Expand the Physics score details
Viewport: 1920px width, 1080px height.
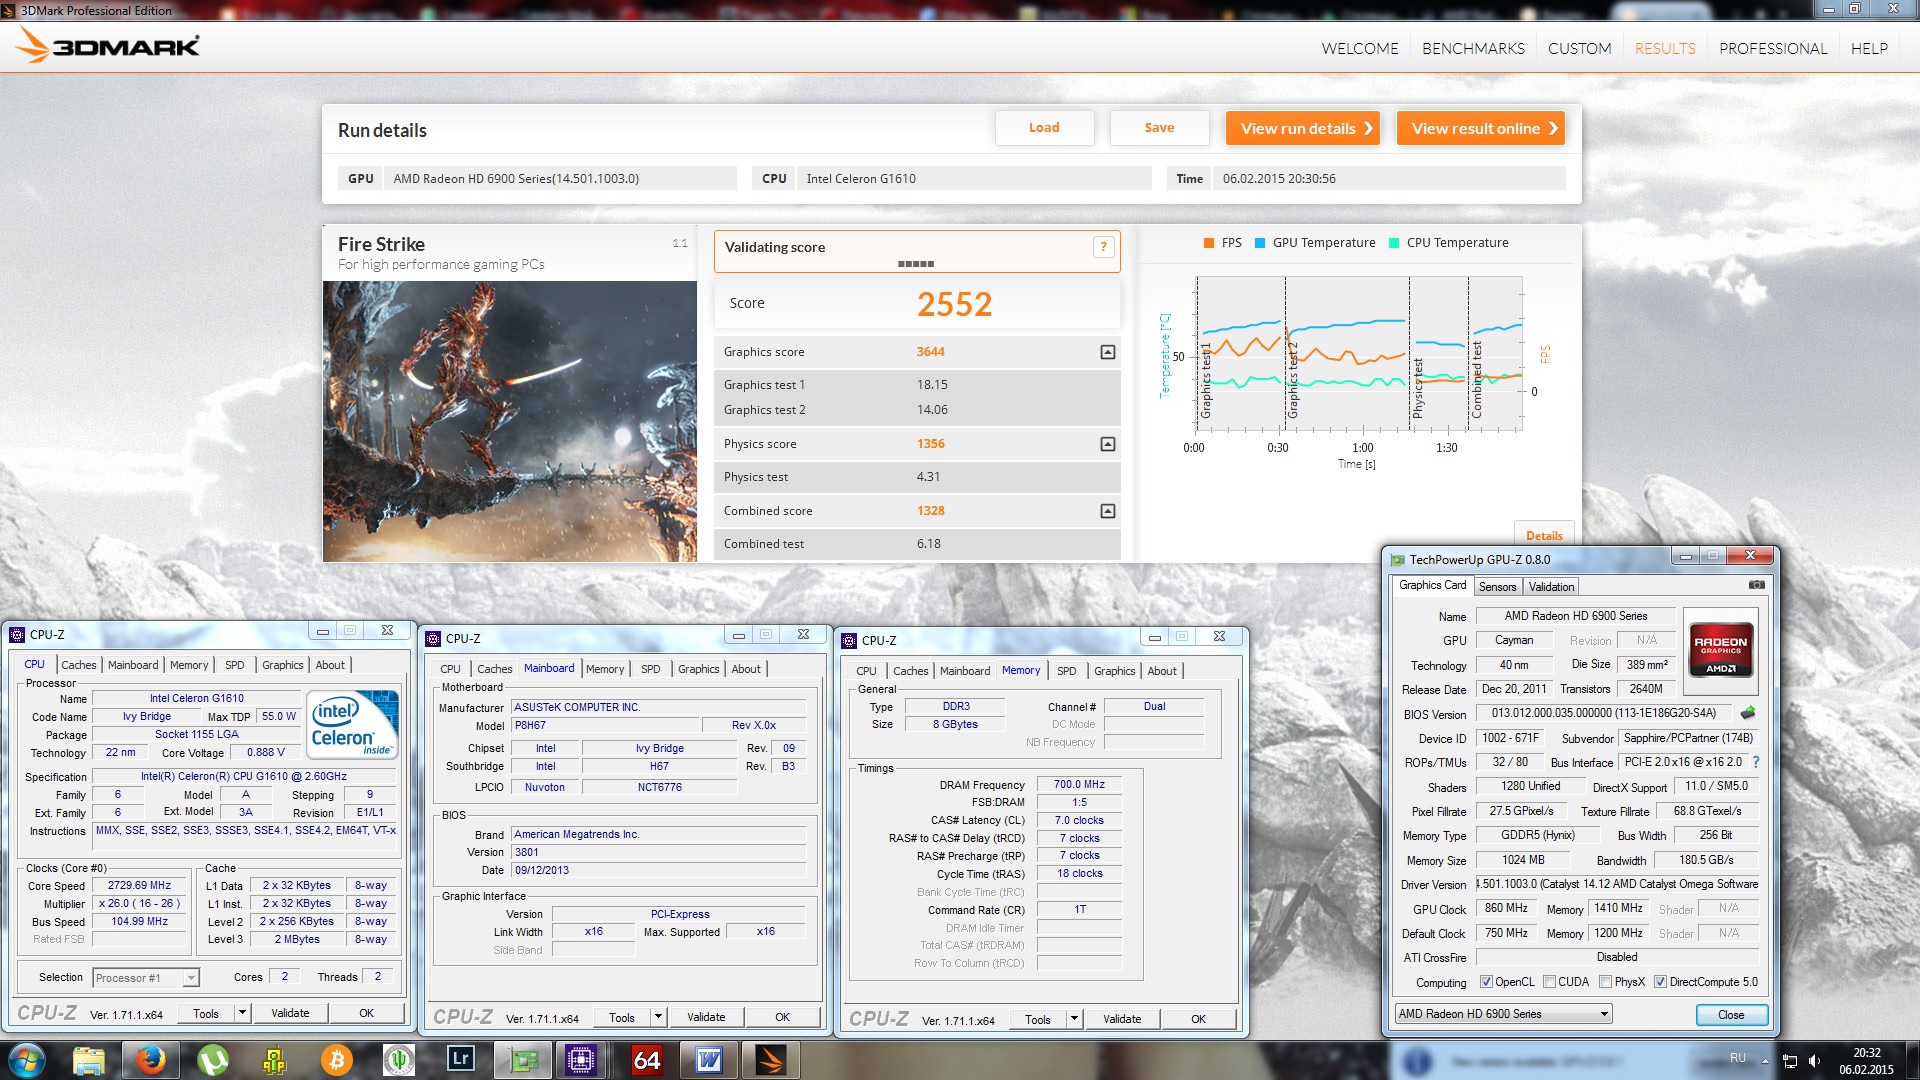[x=1107, y=444]
